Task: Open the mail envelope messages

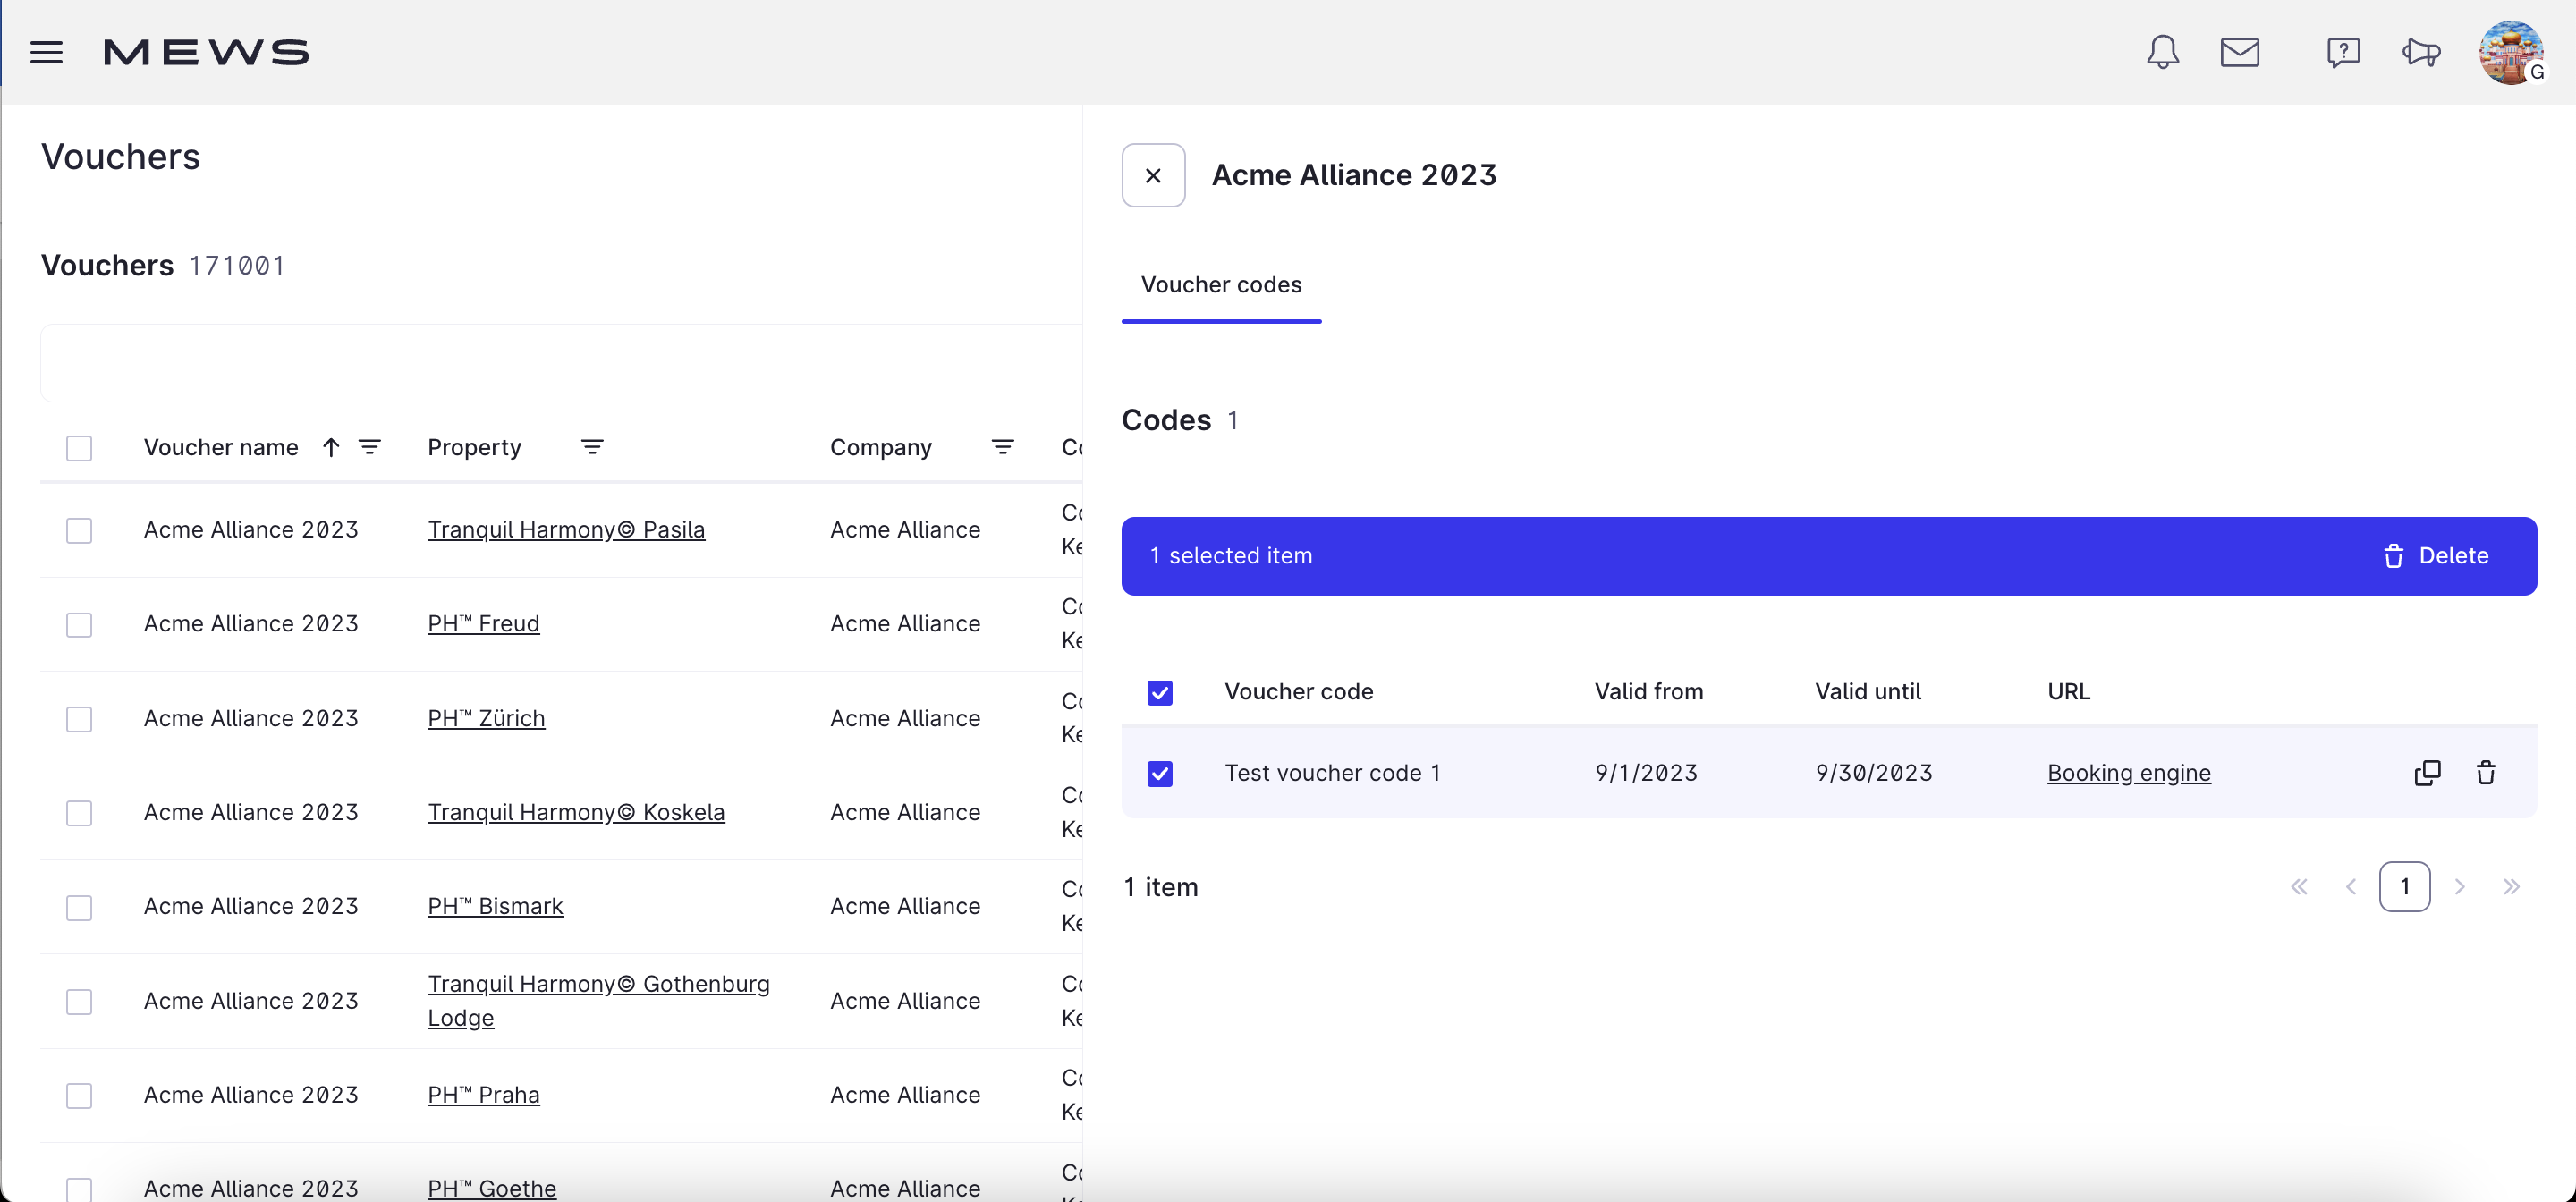Action: (2239, 52)
